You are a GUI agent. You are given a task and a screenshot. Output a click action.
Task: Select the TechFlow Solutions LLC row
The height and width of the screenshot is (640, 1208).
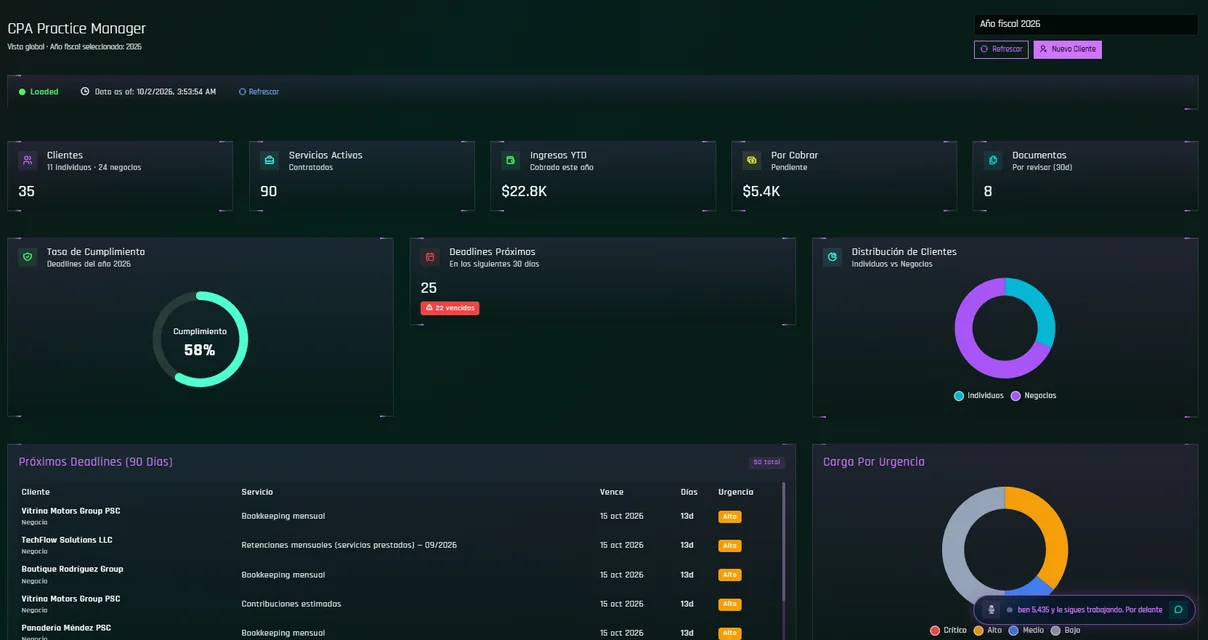(x=398, y=545)
